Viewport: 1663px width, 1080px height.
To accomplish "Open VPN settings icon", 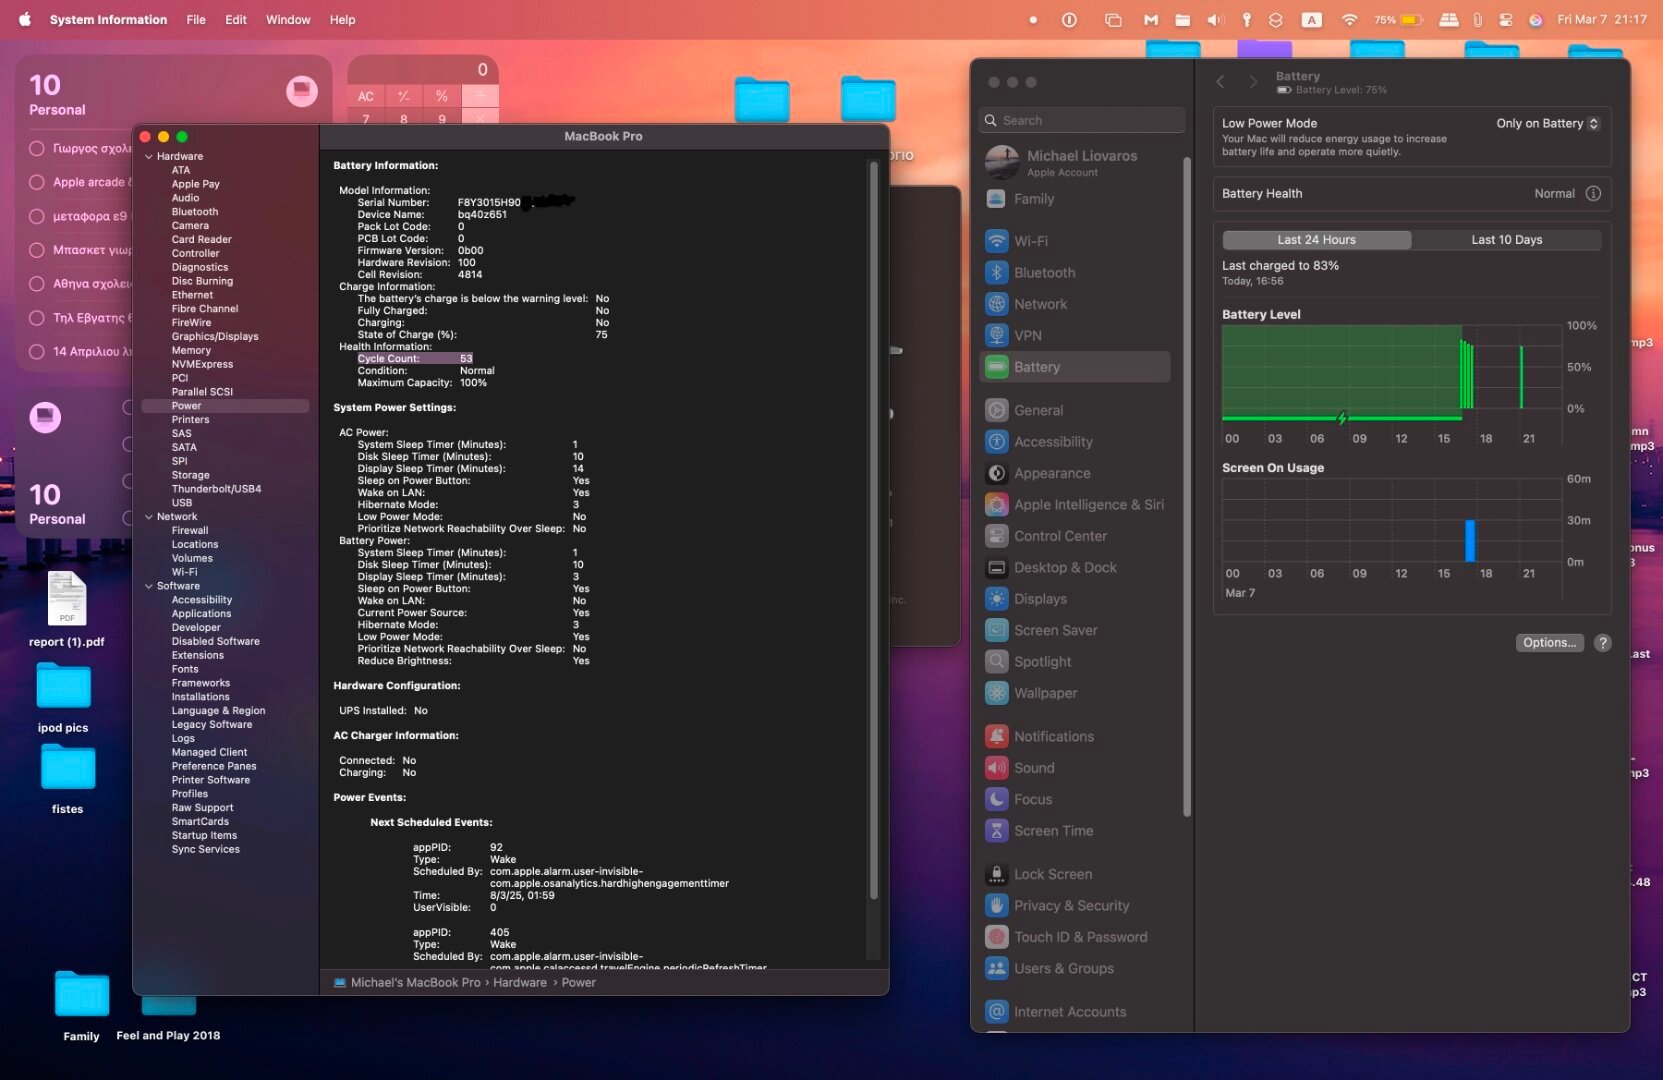I will click(x=996, y=335).
